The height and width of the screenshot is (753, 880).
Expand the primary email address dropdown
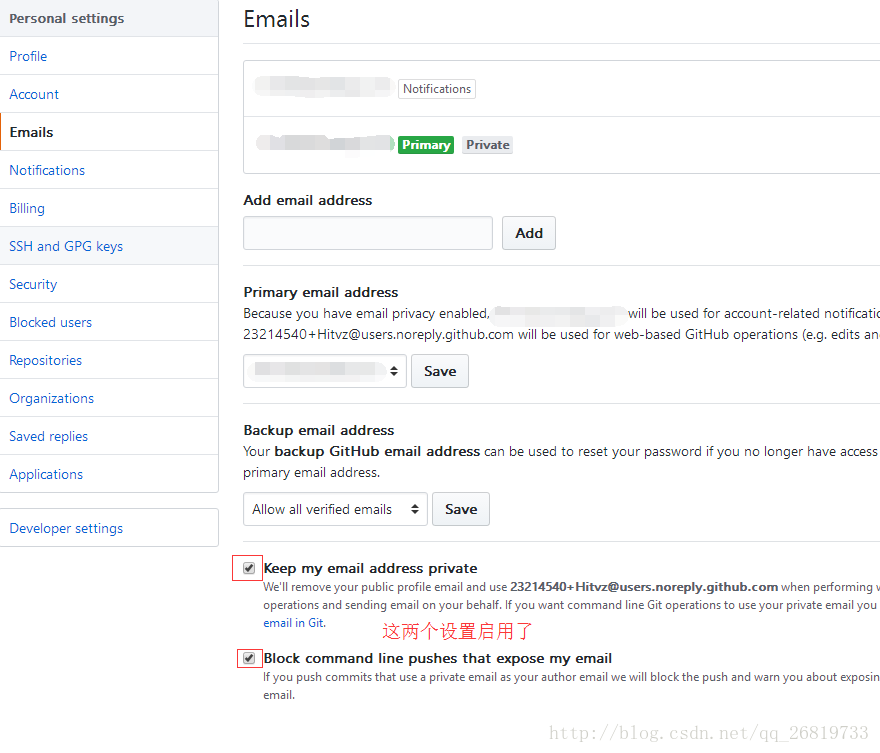pyautogui.click(x=325, y=371)
